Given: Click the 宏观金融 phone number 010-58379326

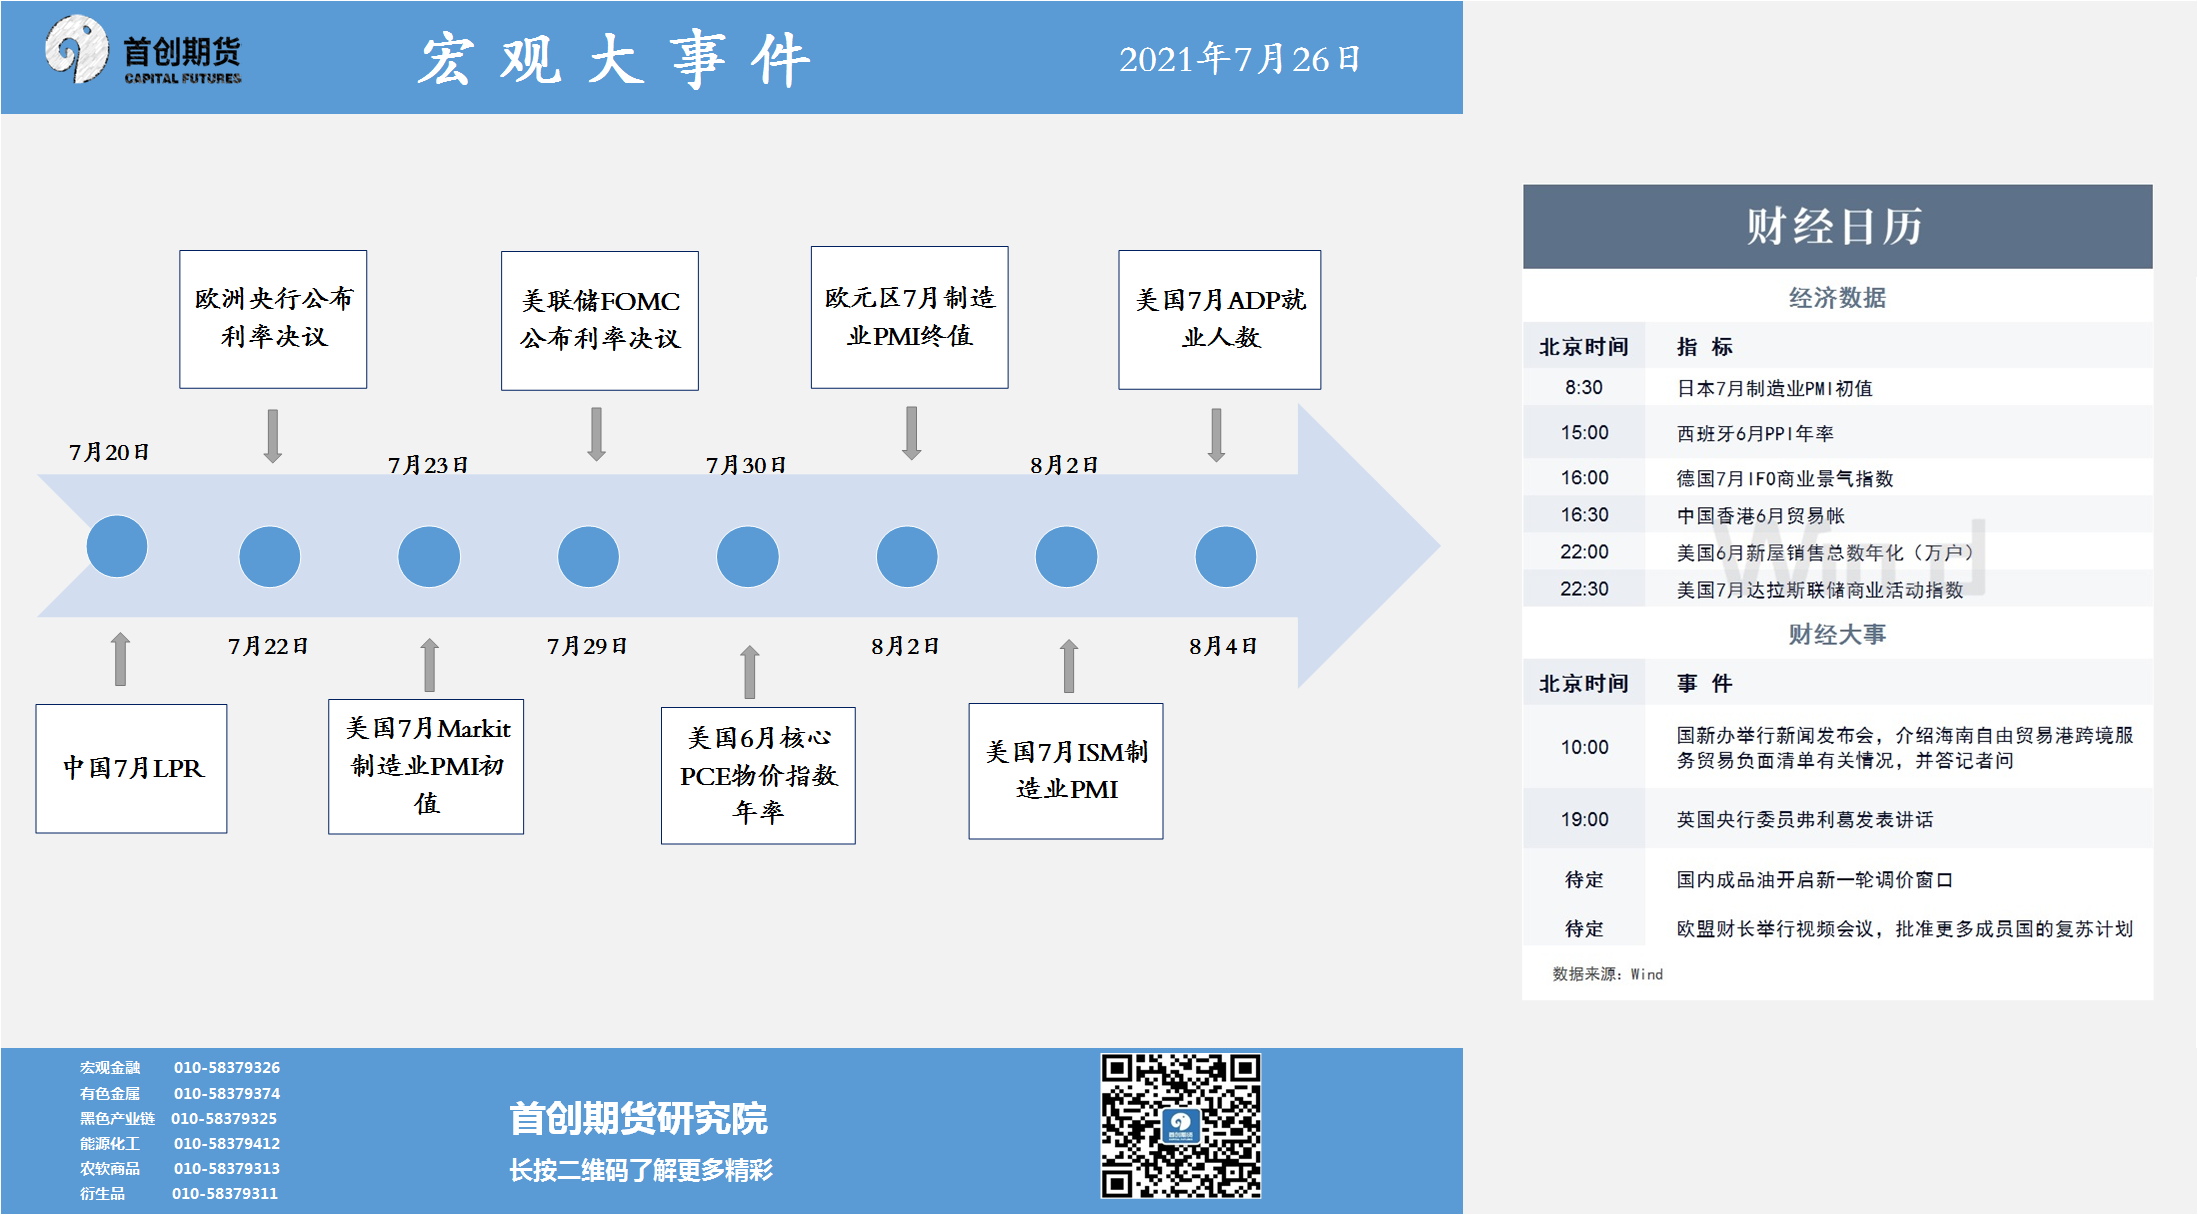Looking at the screenshot, I should click(227, 1067).
